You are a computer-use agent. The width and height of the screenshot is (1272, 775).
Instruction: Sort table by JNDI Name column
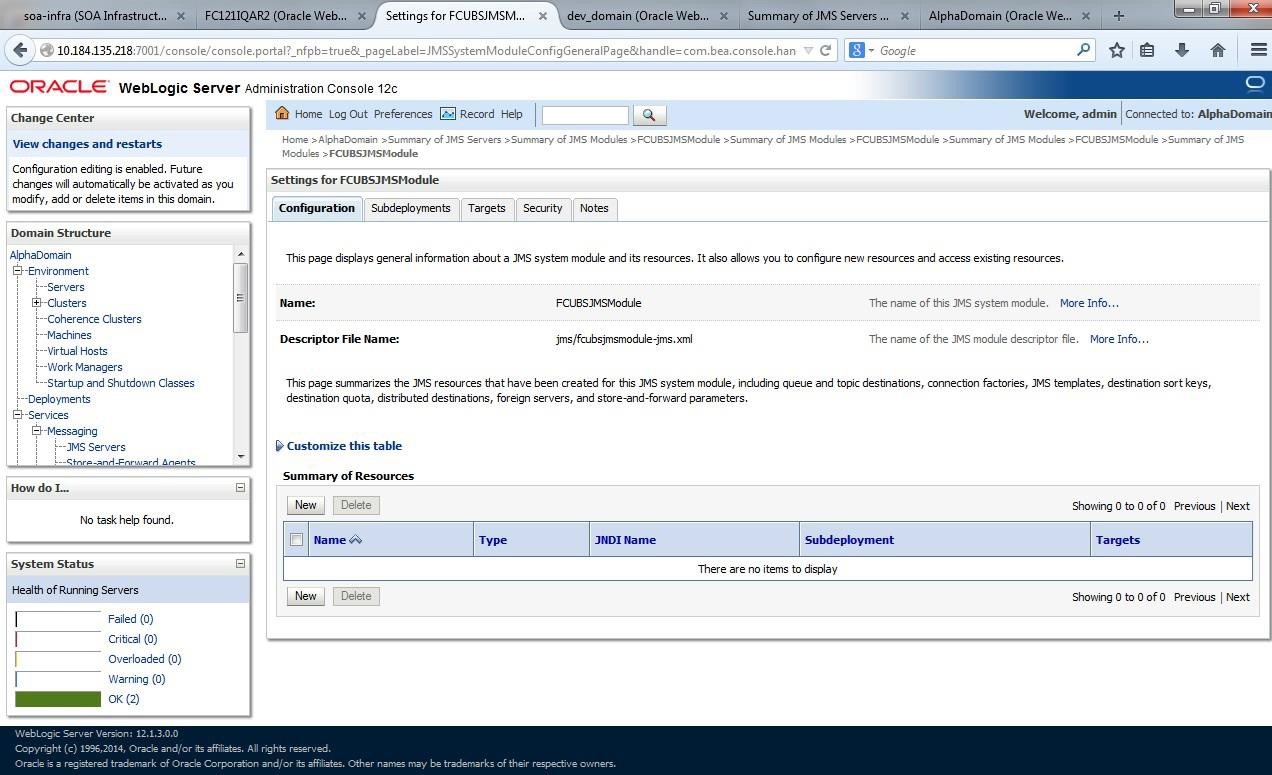pos(625,540)
